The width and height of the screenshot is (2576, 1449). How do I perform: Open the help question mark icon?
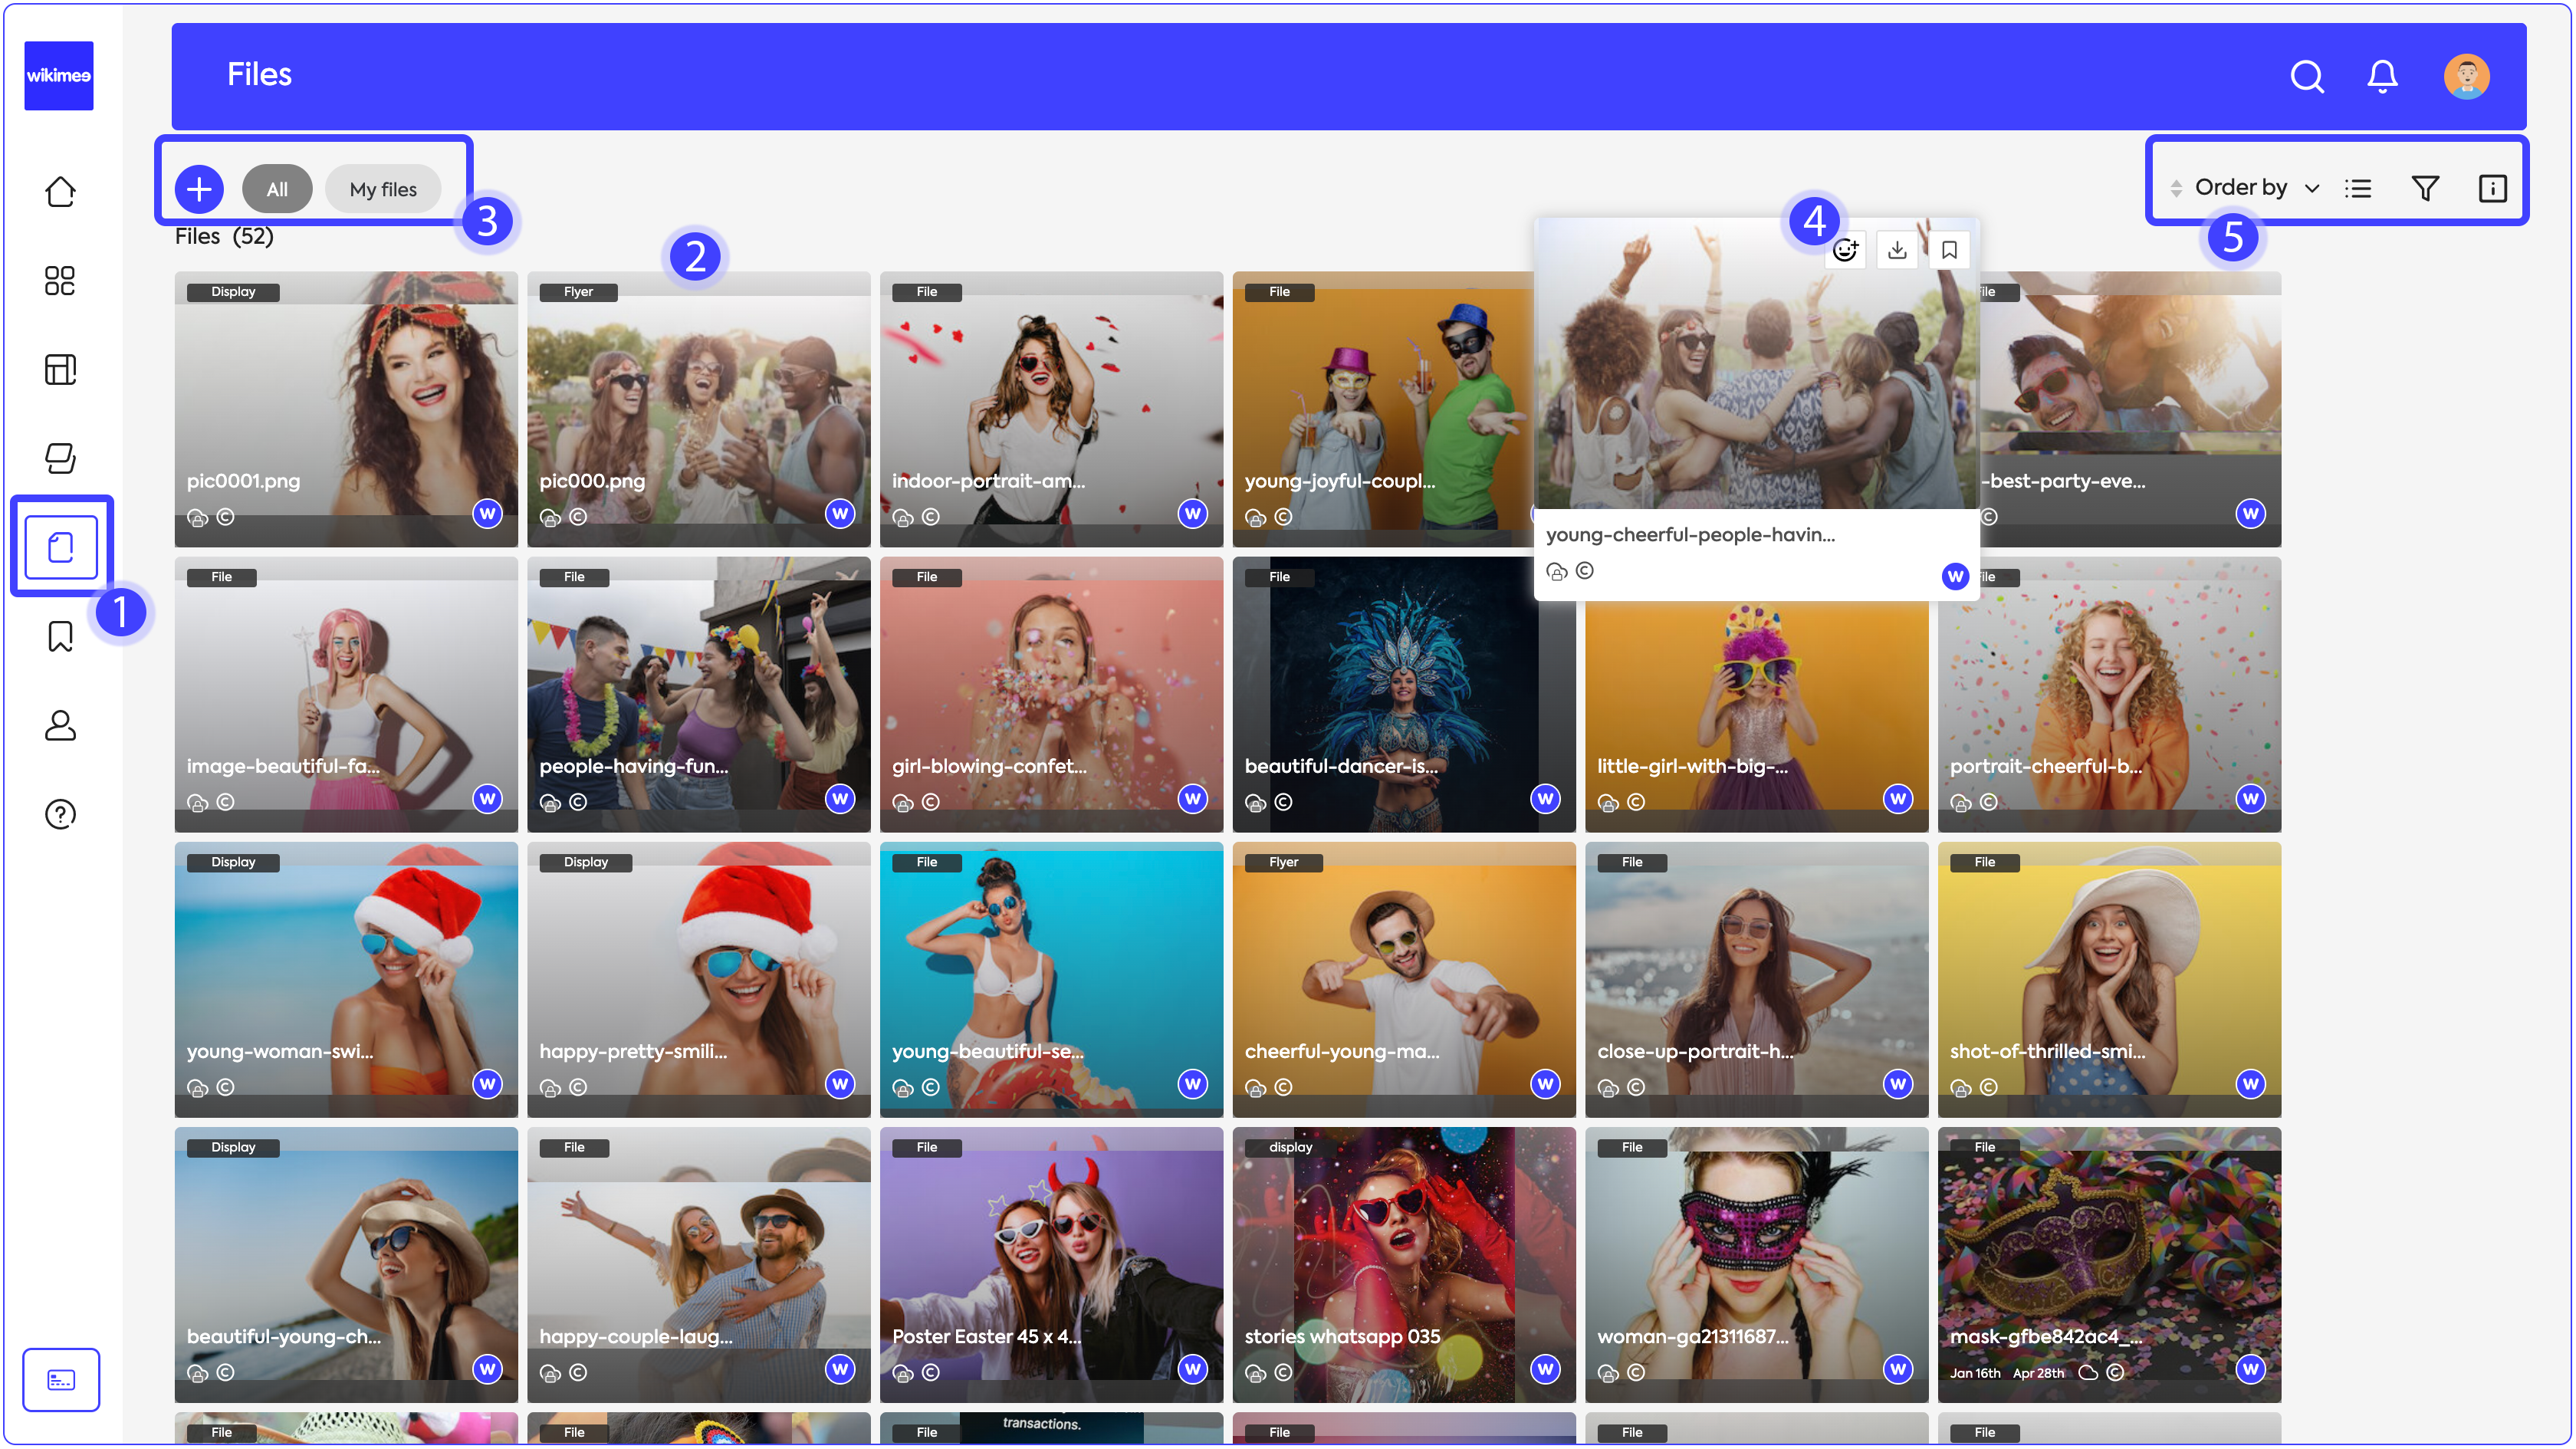click(x=60, y=814)
